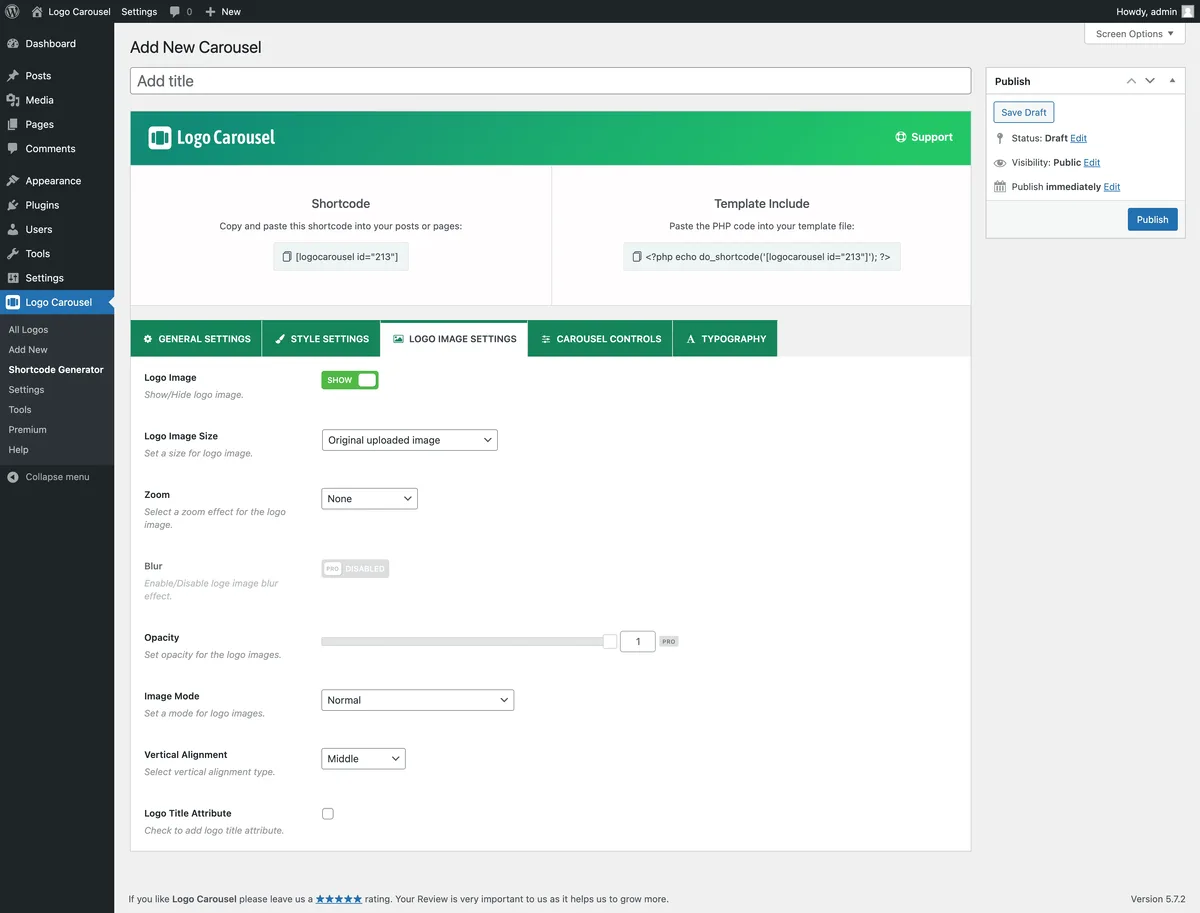Viewport: 1200px width, 913px height.
Task: Open the Image Mode dropdown
Action: tap(418, 700)
